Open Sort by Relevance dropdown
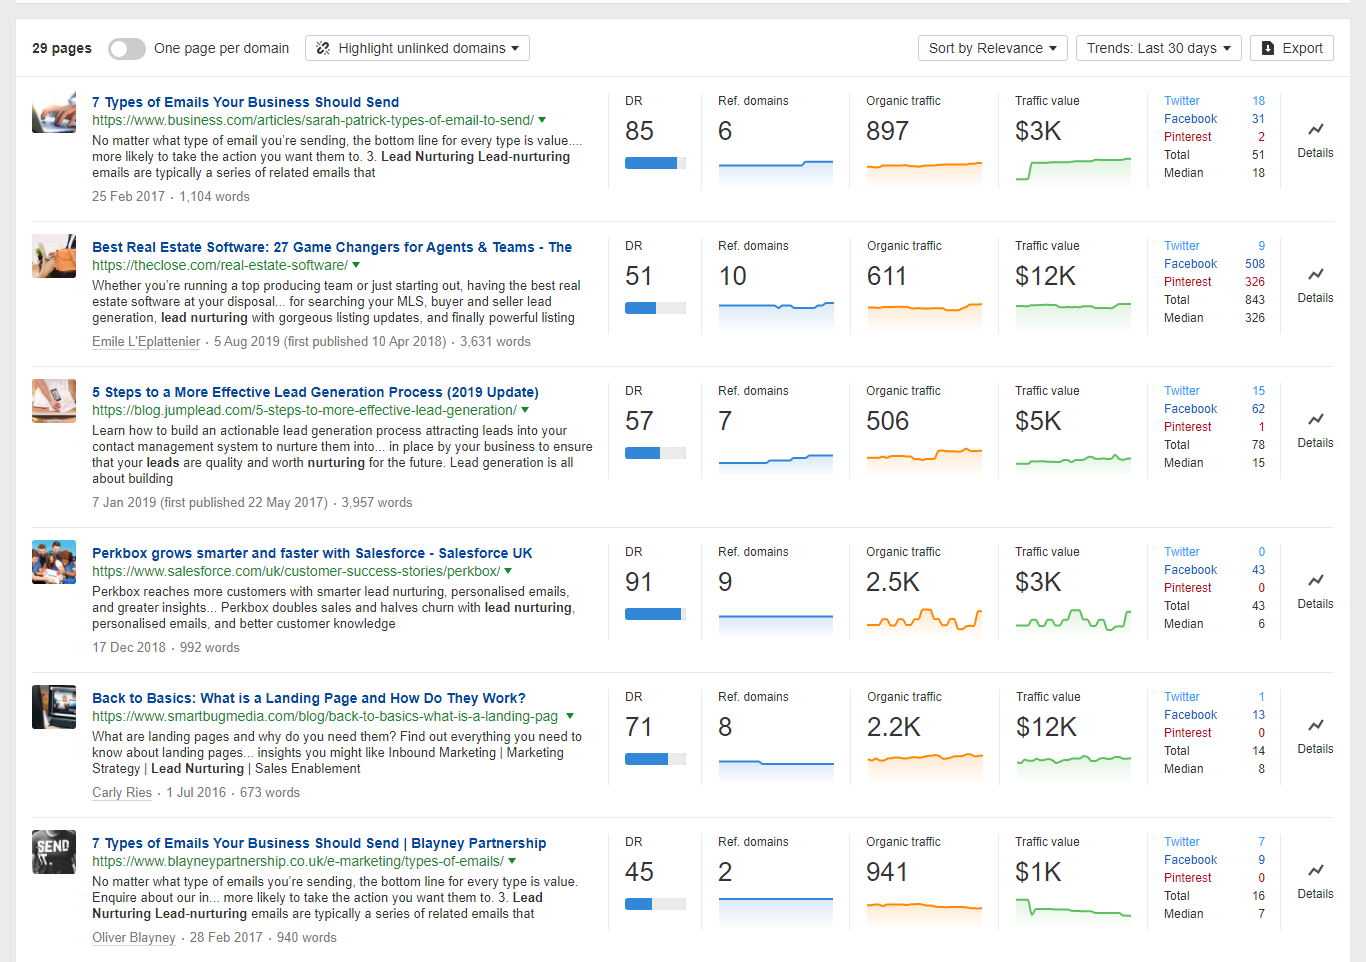The height and width of the screenshot is (962, 1366). (993, 48)
